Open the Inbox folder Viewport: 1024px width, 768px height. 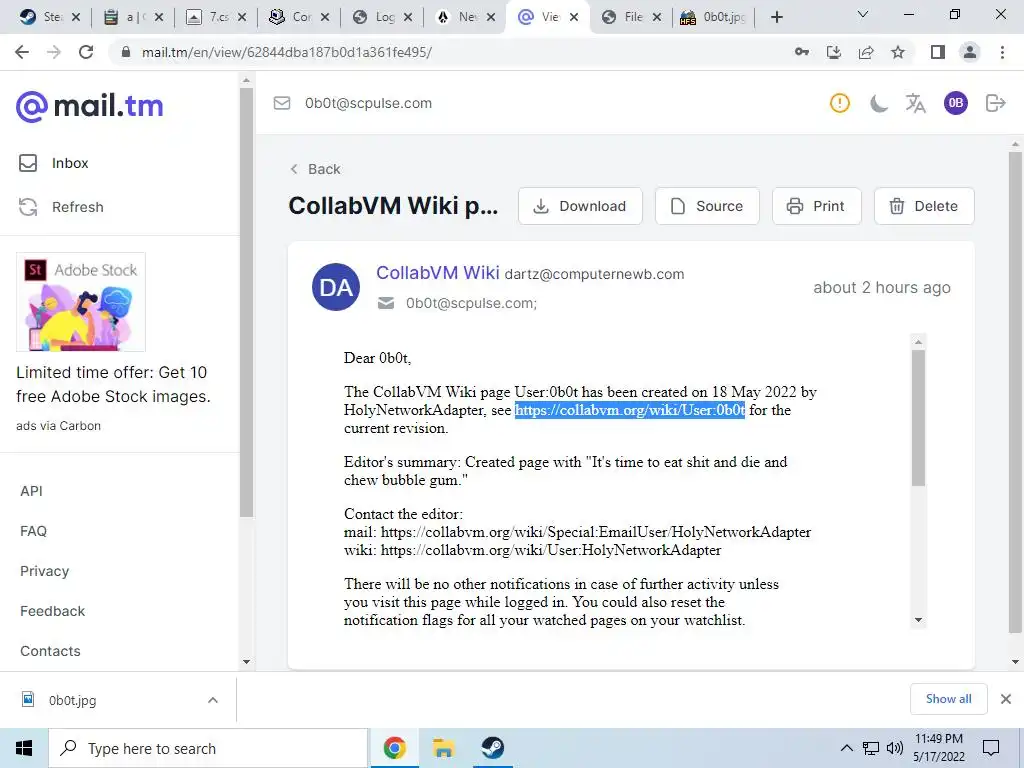coord(54,163)
